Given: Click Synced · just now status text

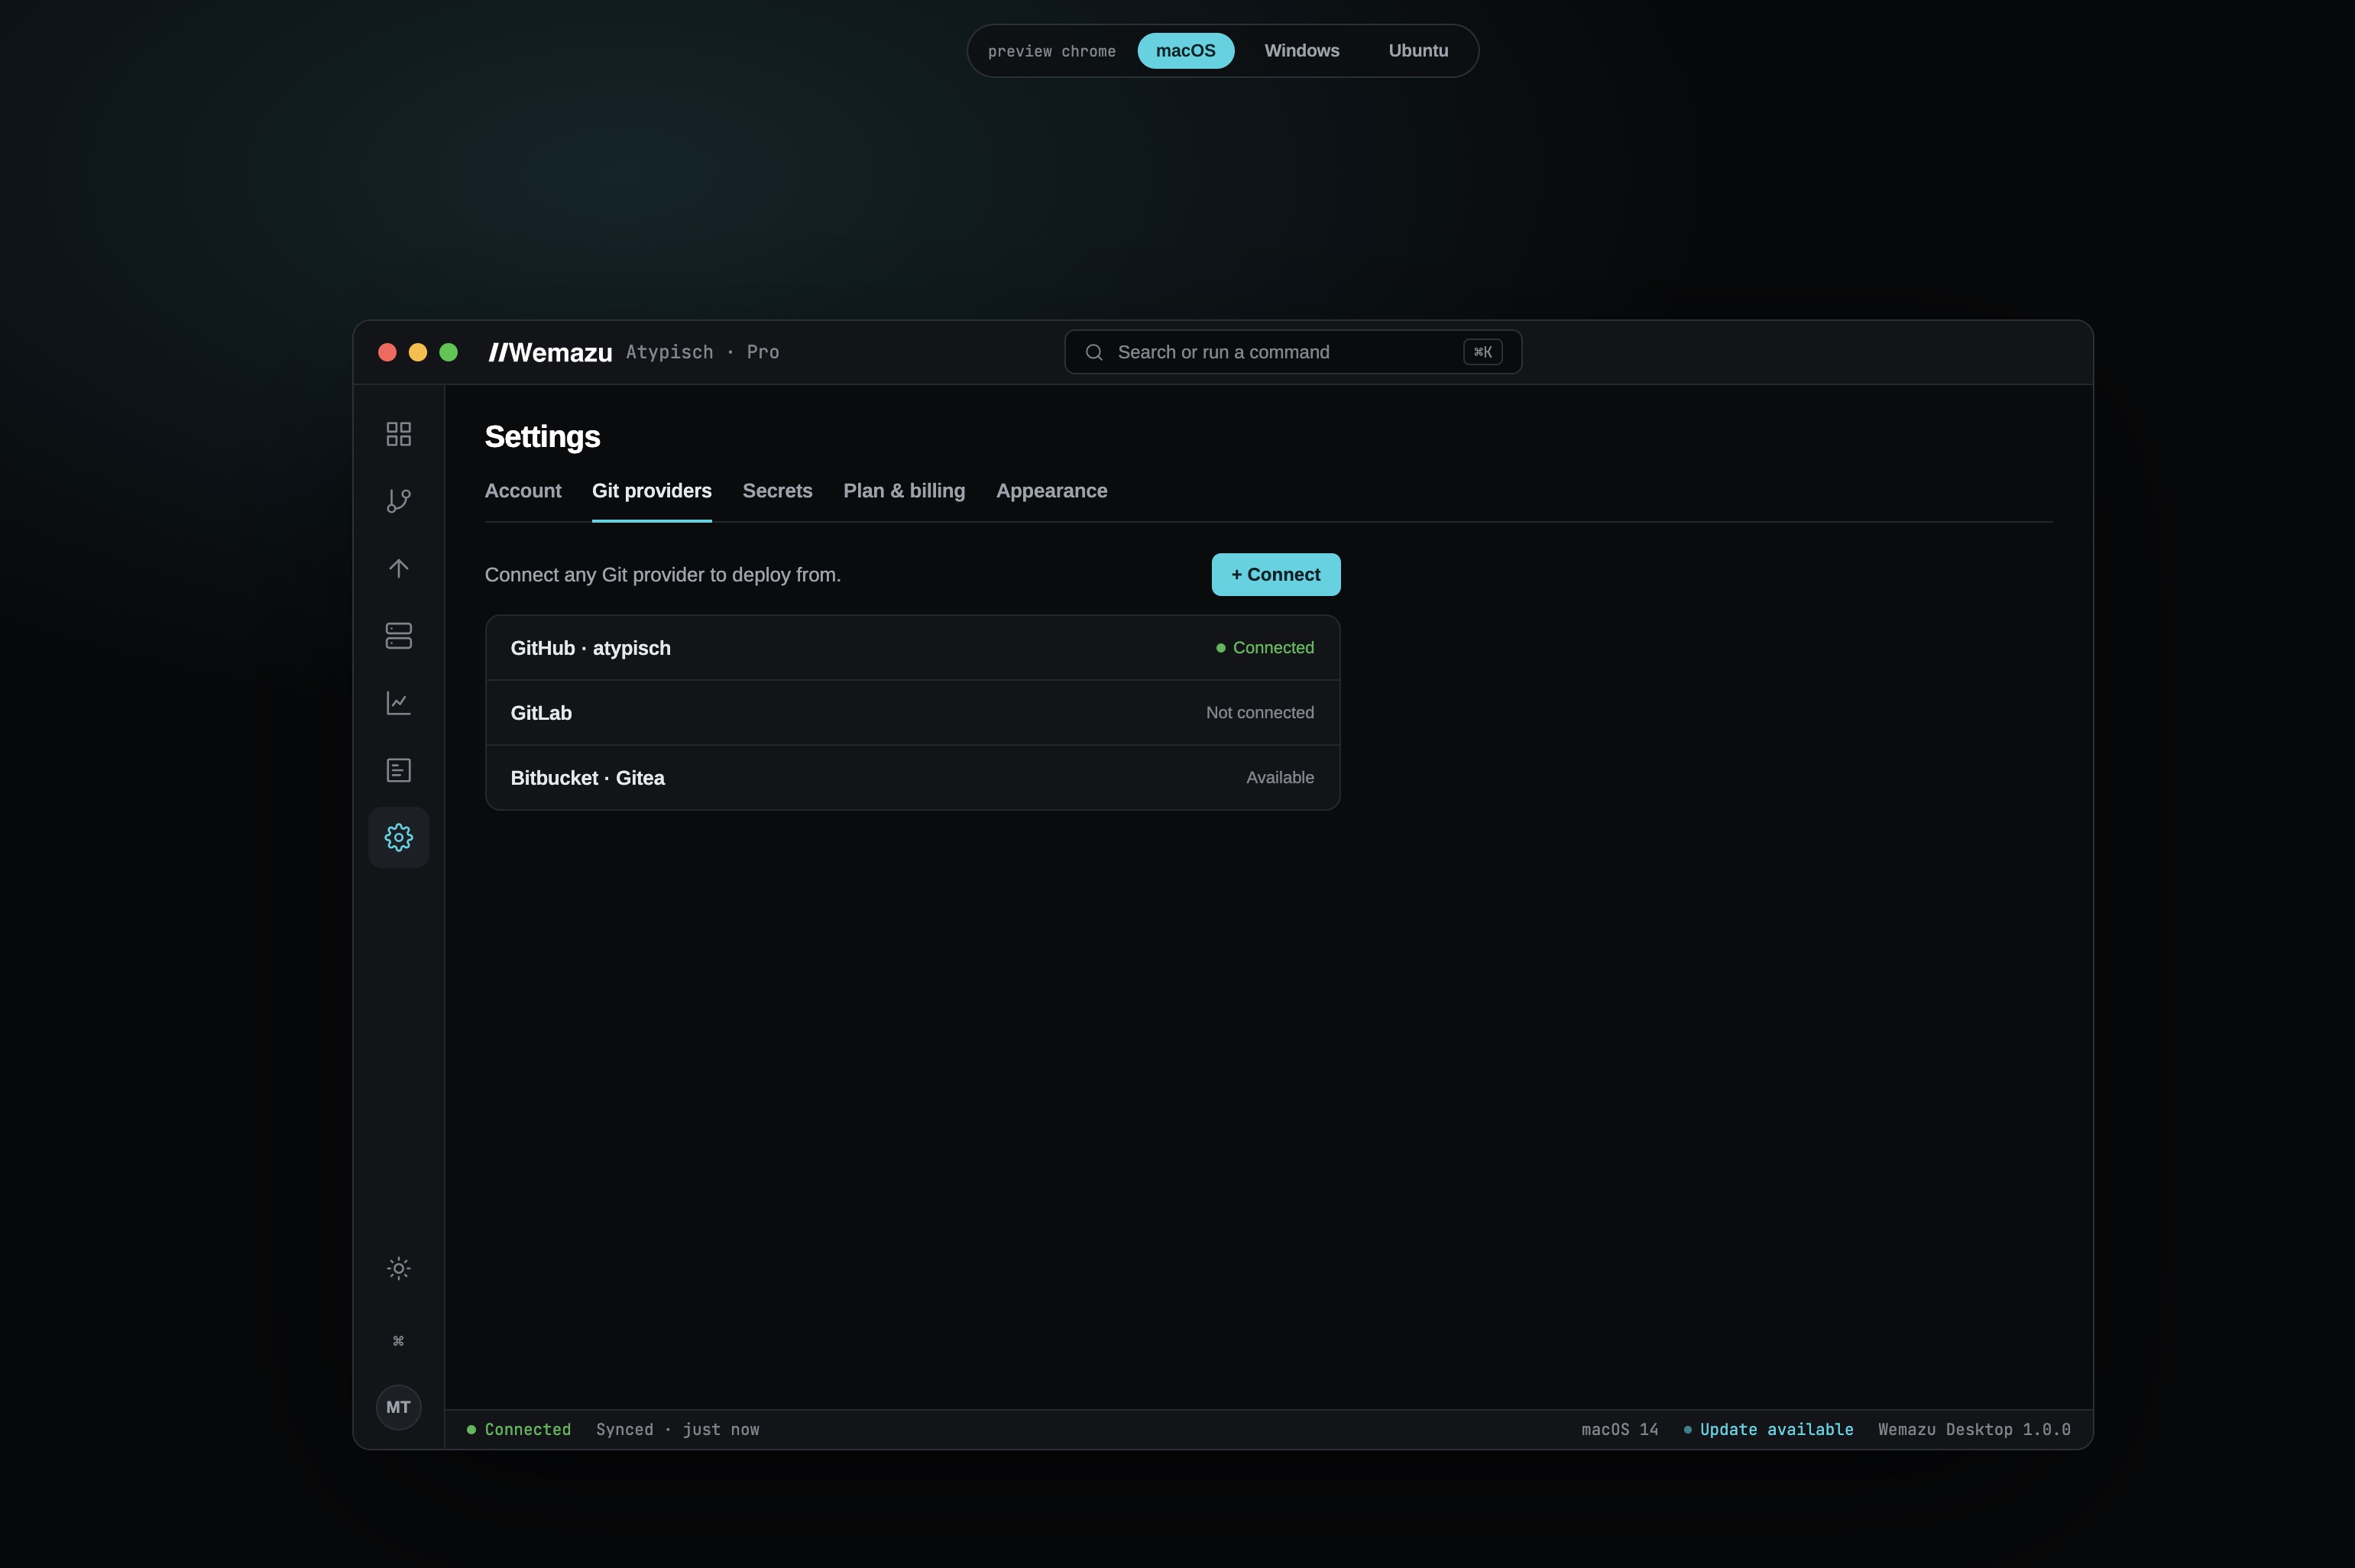Looking at the screenshot, I should [x=677, y=1430].
